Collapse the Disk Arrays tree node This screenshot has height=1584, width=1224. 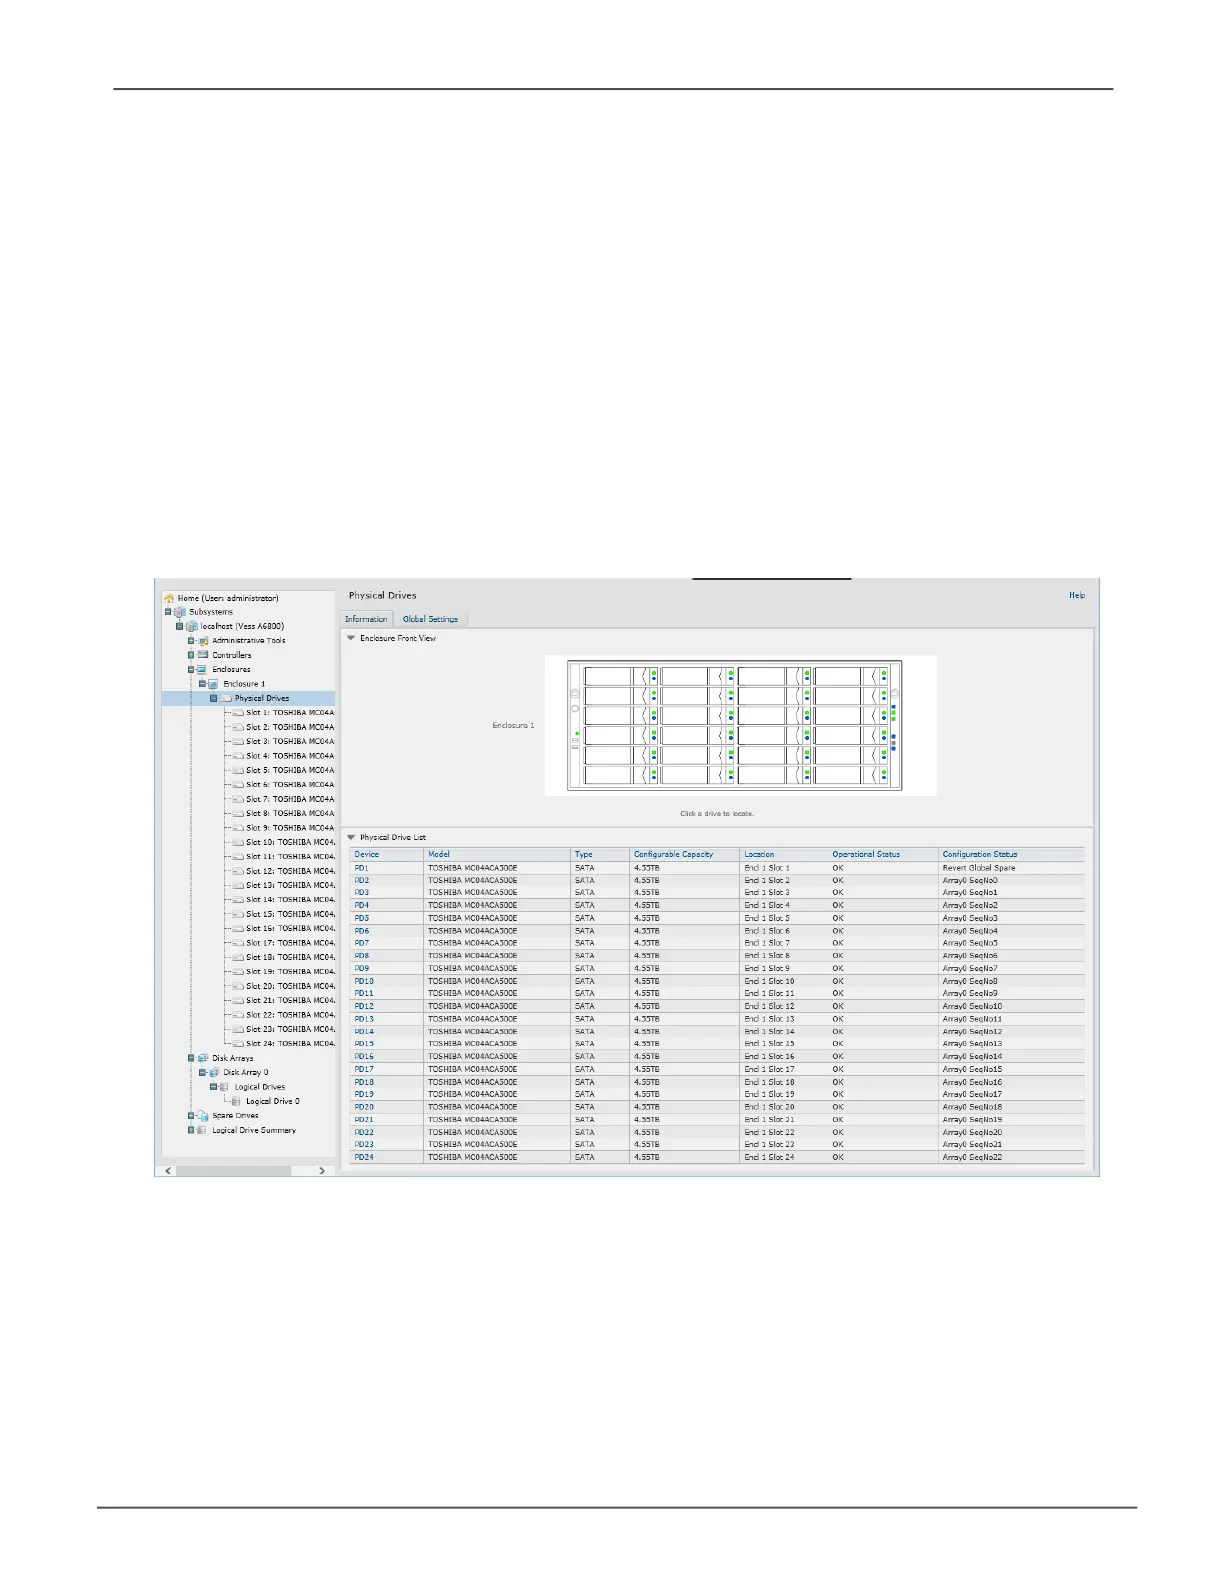tap(191, 1058)
